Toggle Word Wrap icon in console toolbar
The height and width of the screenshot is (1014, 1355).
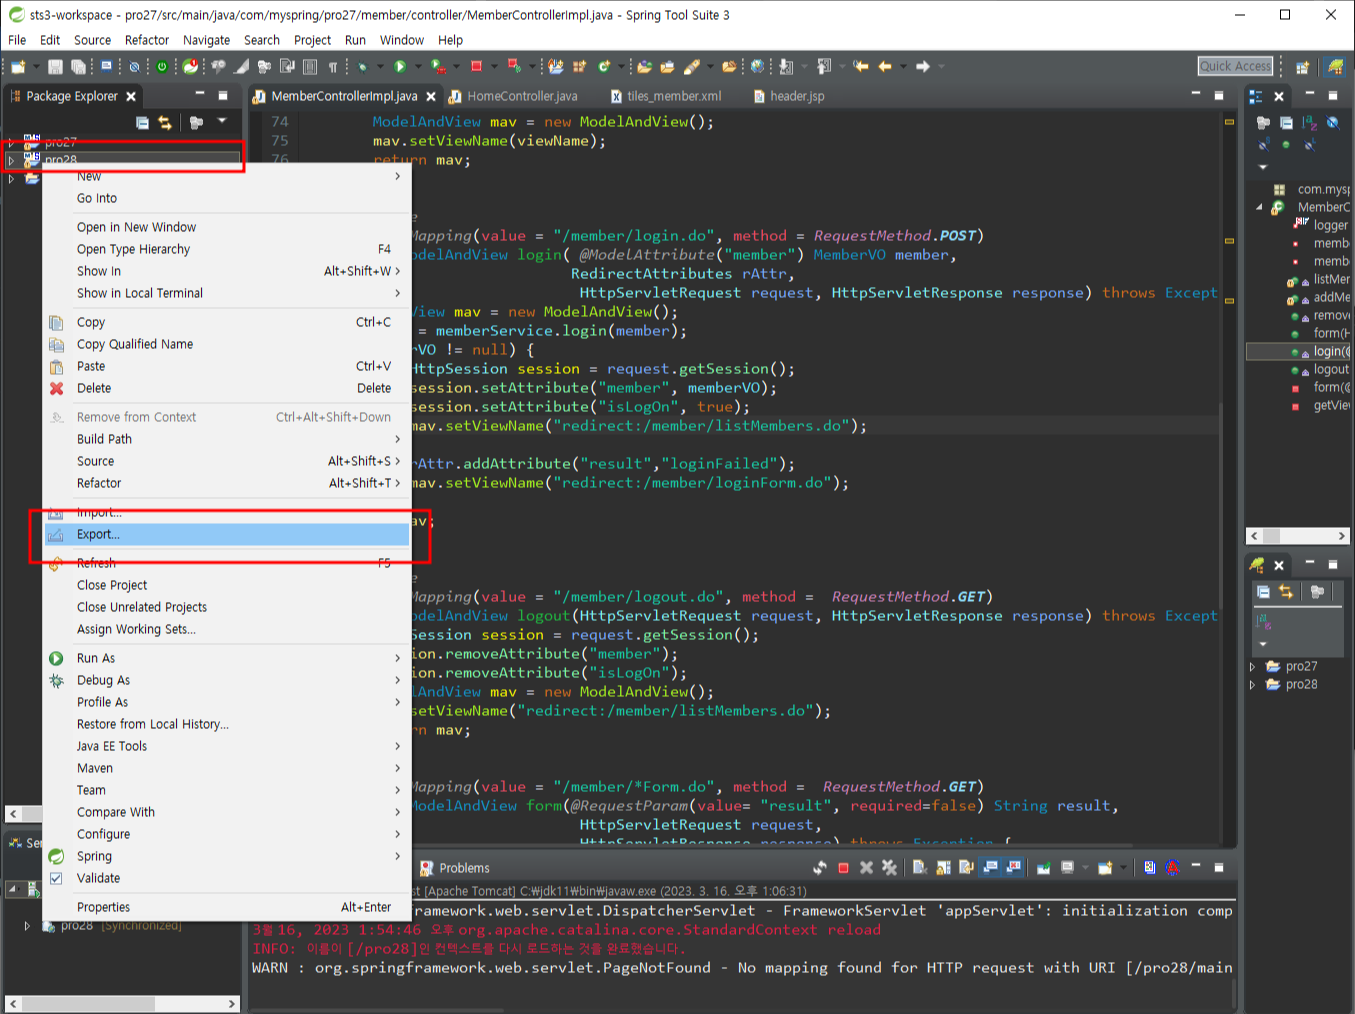(966, 868)
